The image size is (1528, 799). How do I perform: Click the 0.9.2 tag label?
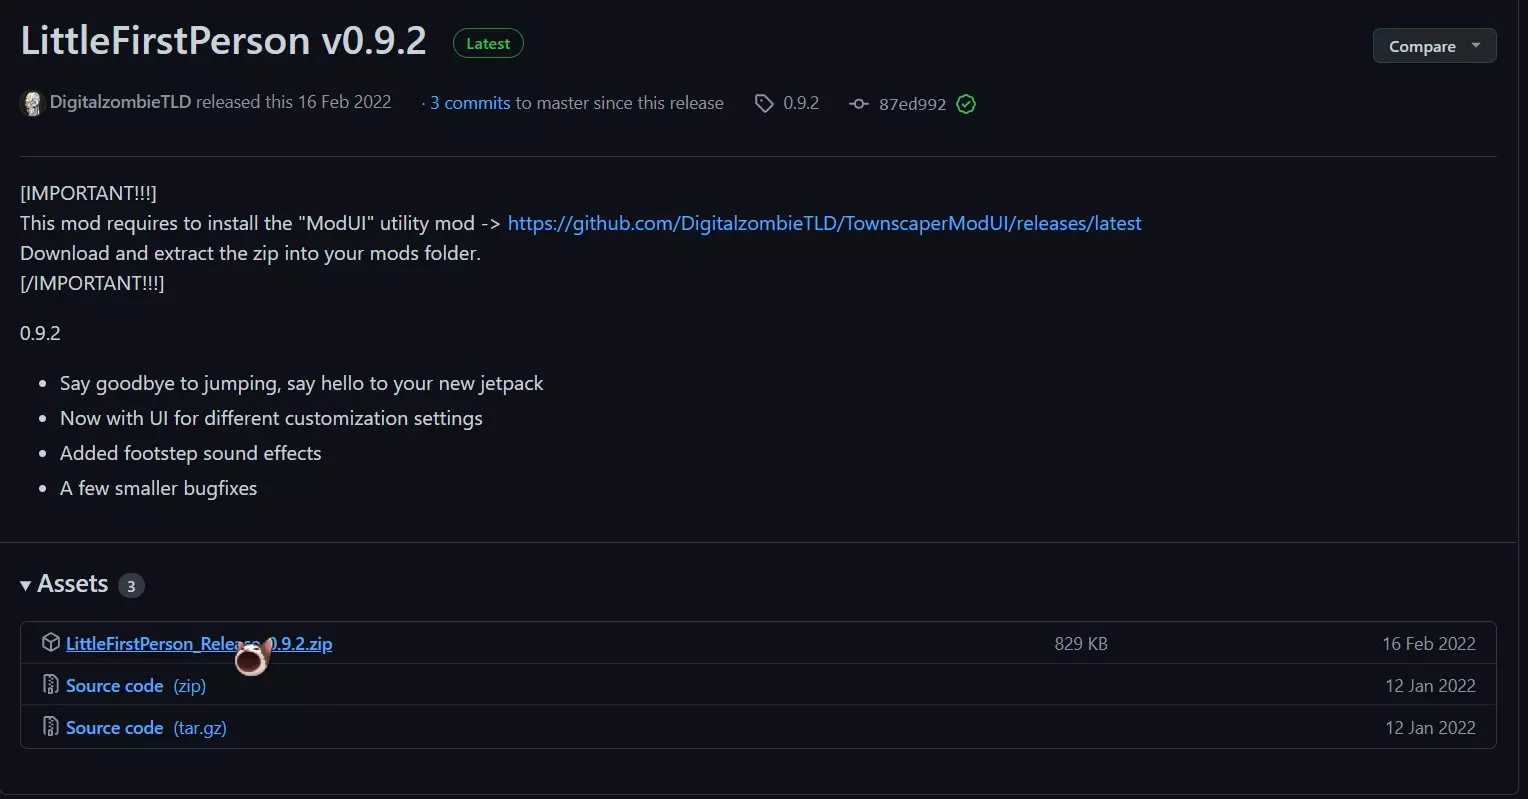pyautogui.click(x=801, y=103)
